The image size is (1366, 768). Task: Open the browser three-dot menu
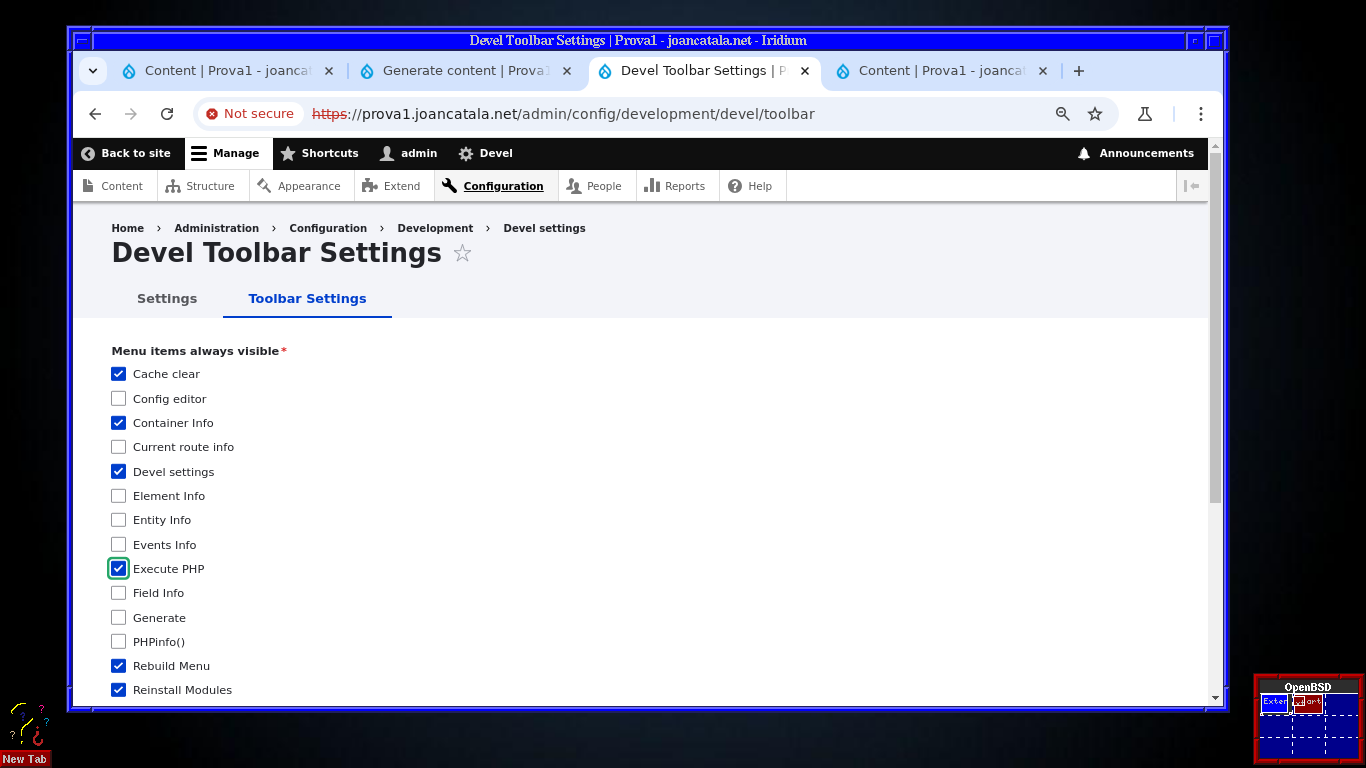coord(1201,114)
